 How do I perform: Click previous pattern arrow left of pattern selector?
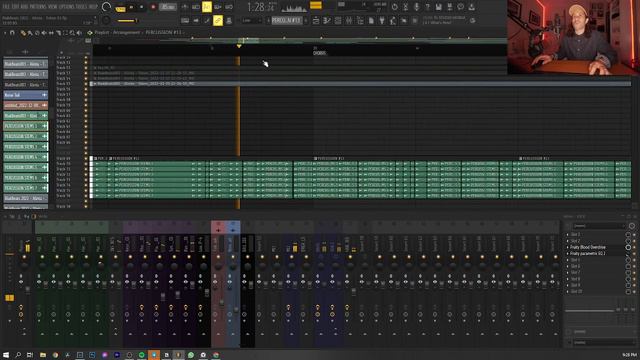pyautogui.click(x=268, y=20)
